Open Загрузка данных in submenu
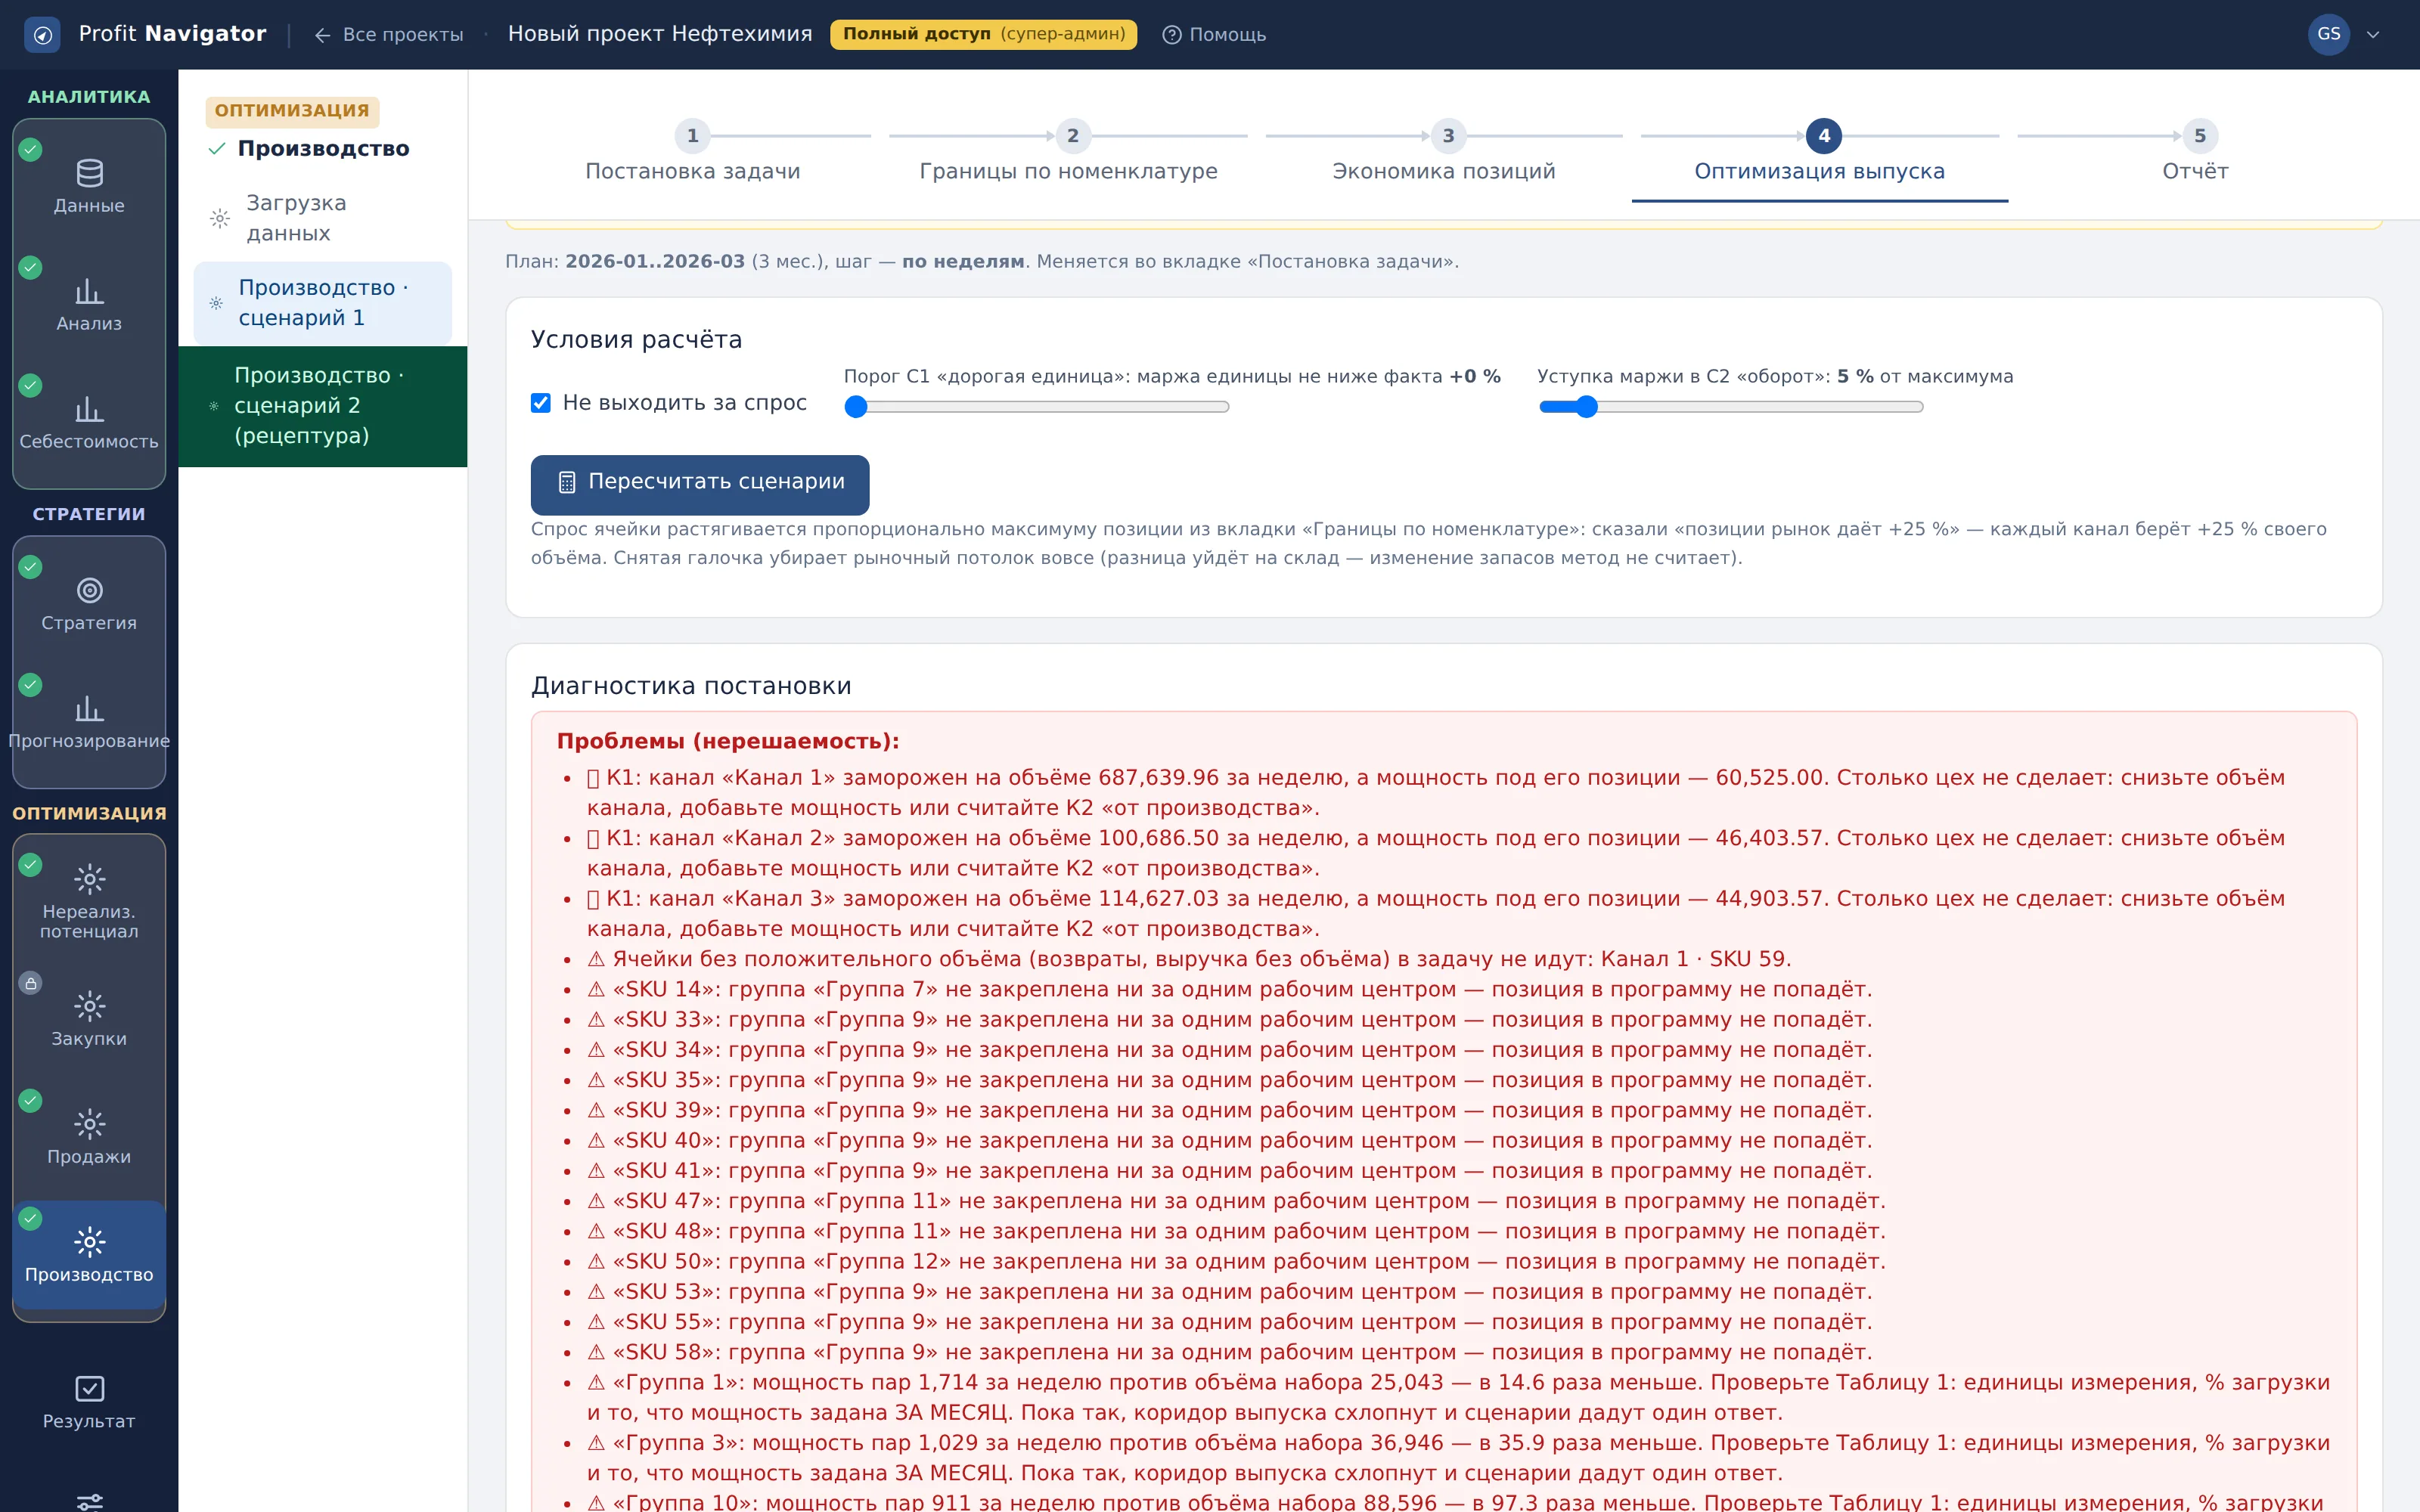The width and height of the screenshot is (2420, 1512). click(x=322, y=218)
